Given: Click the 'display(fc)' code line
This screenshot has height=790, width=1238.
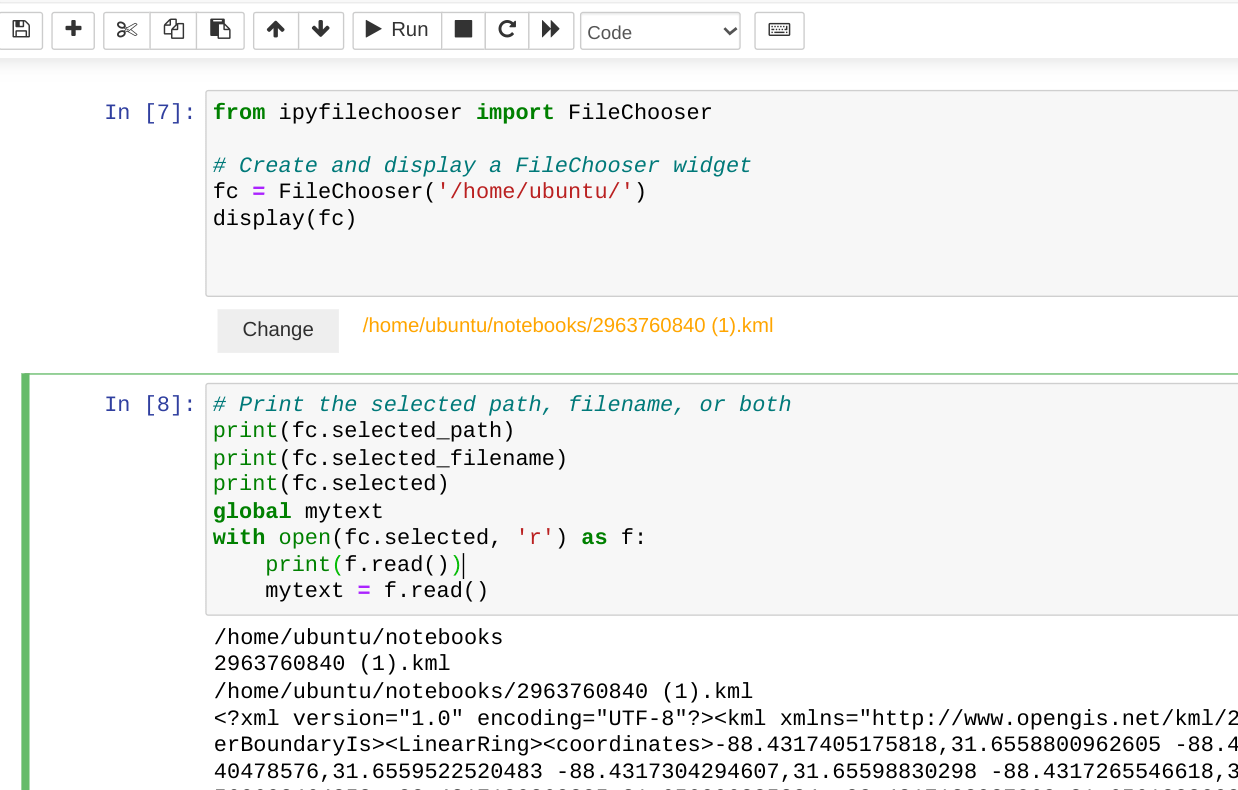Looking at the screenshot, I should (x=285, y=218).
